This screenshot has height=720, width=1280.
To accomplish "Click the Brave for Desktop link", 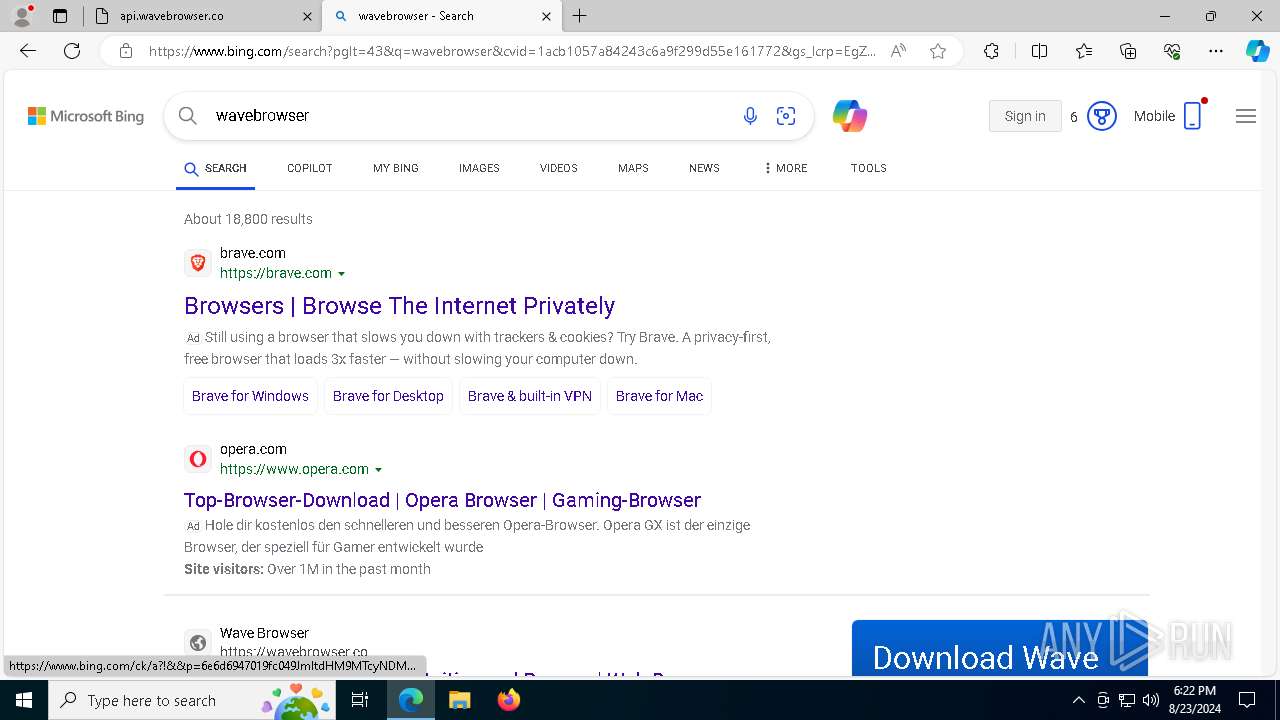I will point(388,396).
